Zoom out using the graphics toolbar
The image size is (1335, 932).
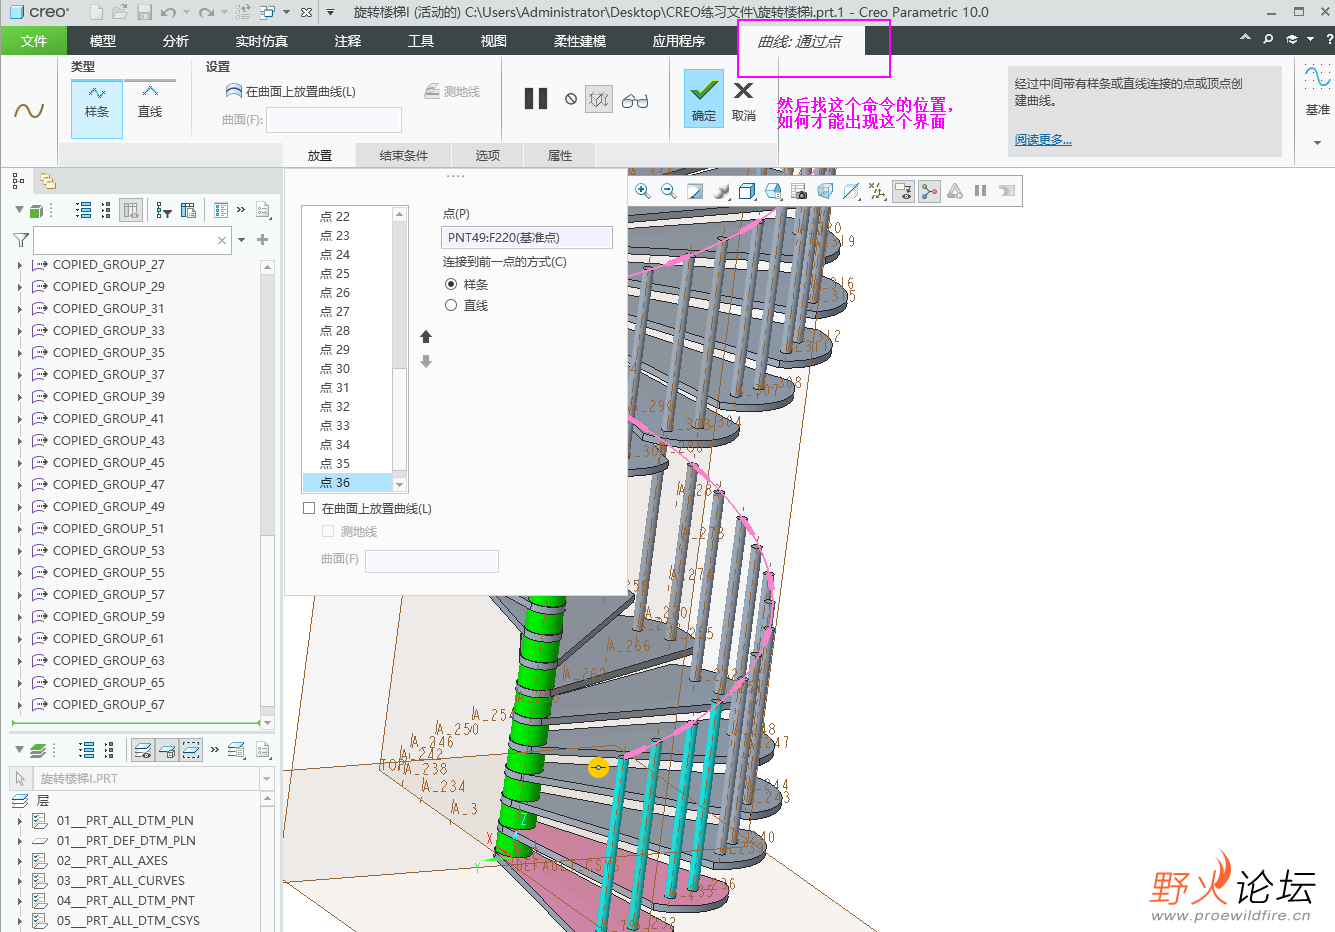669,191
